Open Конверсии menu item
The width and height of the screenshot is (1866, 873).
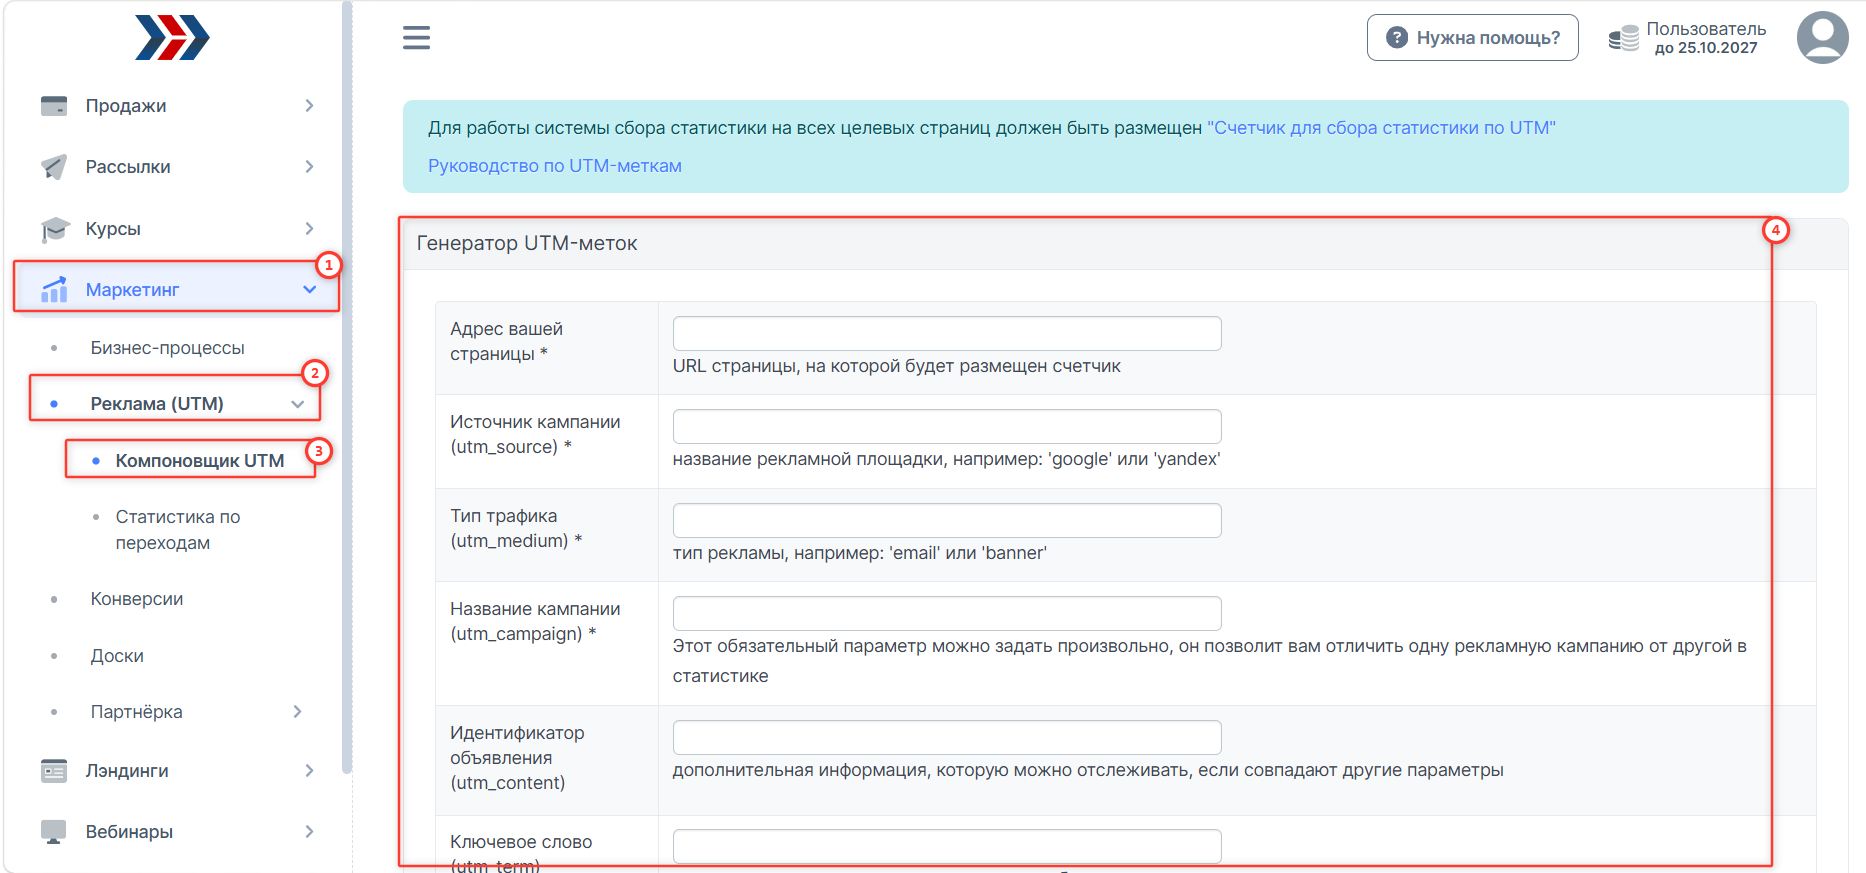[137, 599]
